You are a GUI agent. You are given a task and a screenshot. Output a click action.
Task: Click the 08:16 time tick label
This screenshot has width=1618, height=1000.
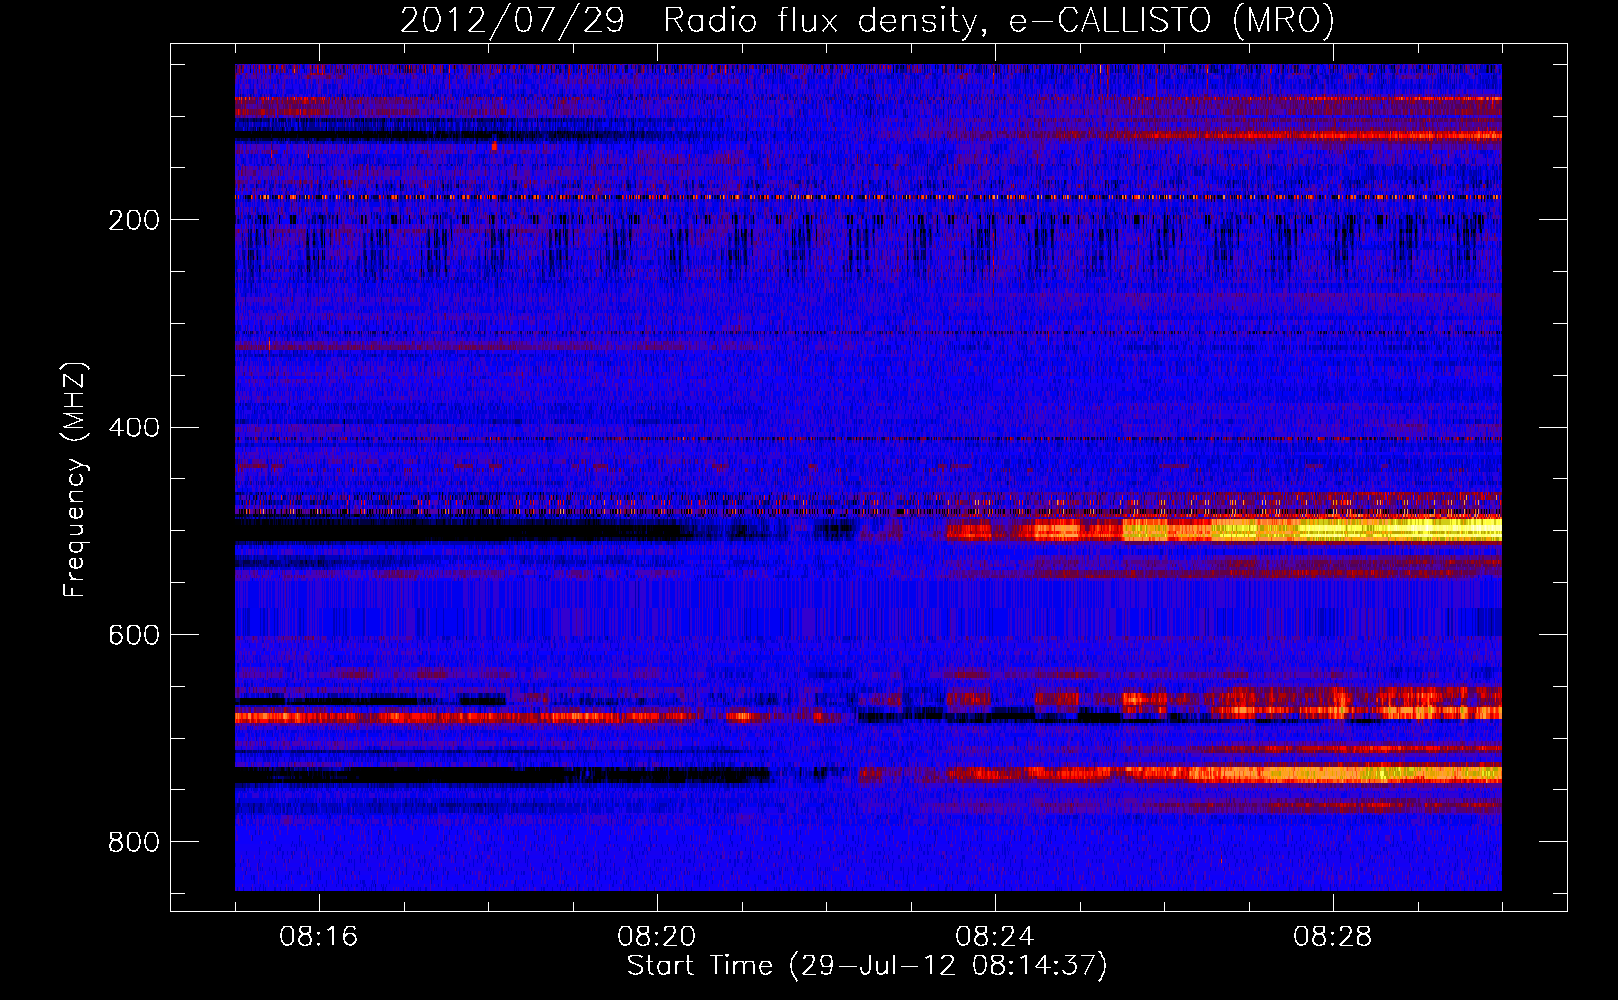(319, 937)
